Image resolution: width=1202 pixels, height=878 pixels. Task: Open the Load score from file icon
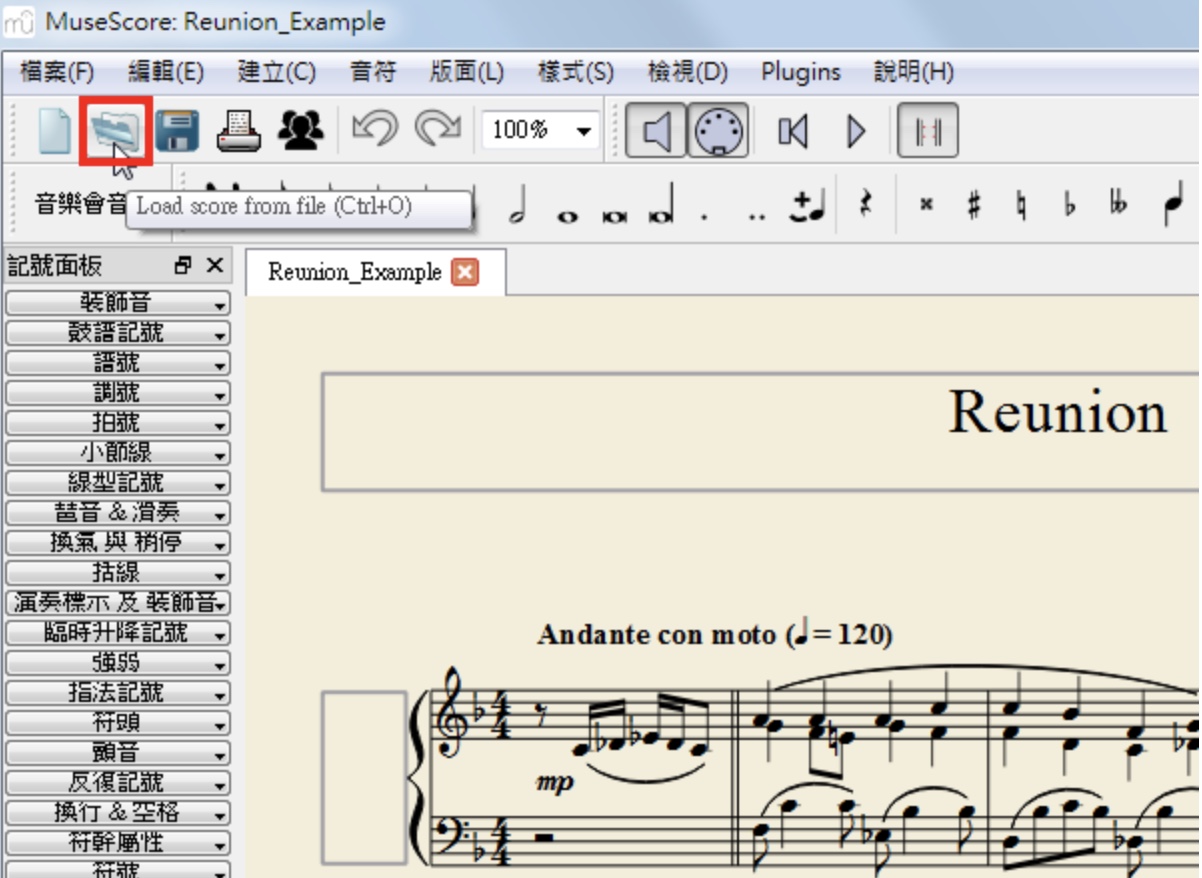pyautogui.click(x=115, y=131)
